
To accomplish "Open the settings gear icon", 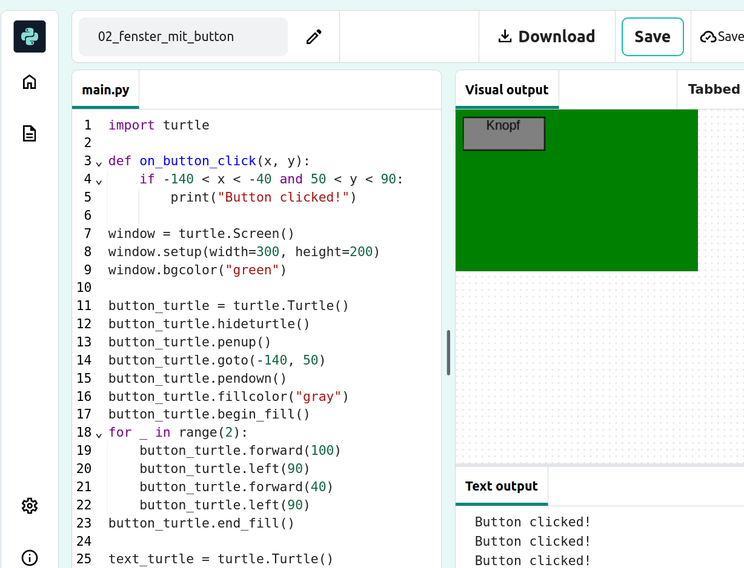I will 29,505.
